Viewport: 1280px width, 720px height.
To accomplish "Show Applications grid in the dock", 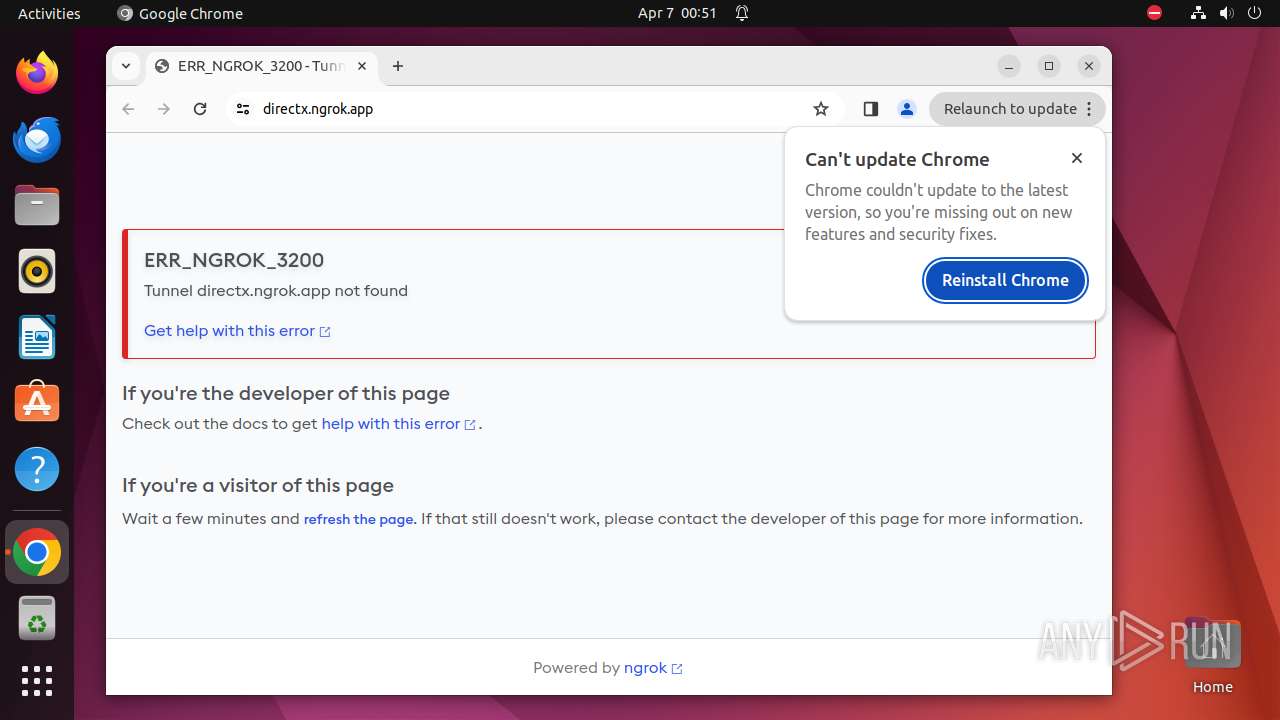I will coord(37,681).
